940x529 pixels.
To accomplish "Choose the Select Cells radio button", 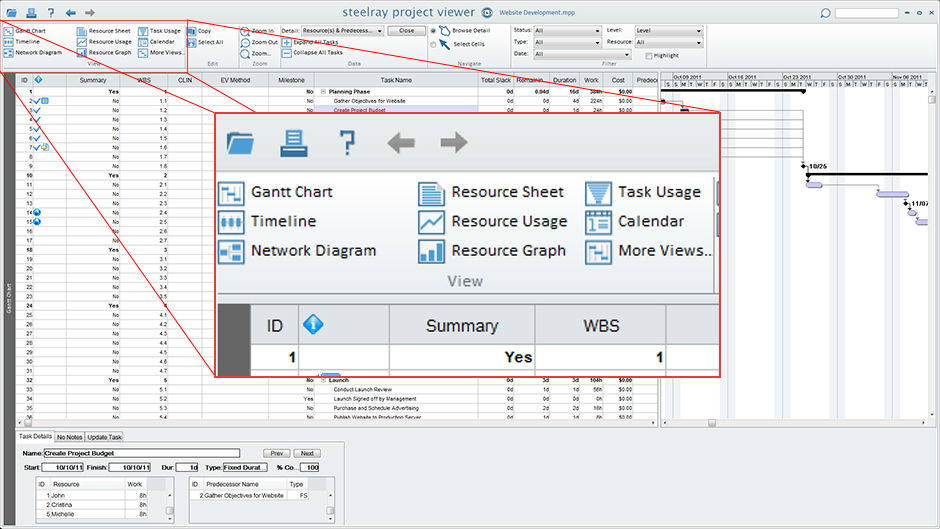I will coord(433,44).
